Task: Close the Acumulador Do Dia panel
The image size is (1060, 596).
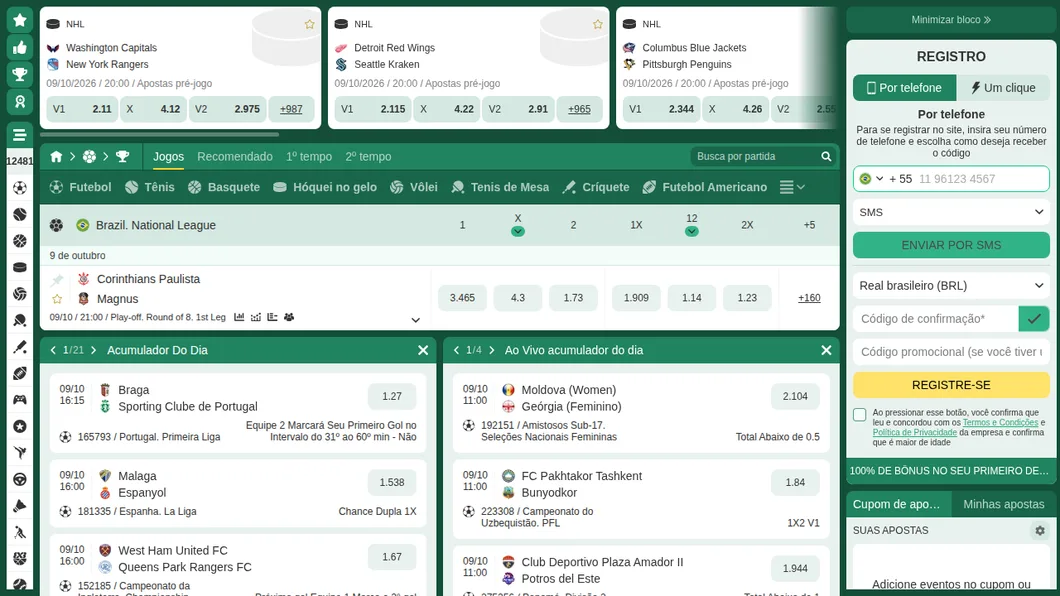Action: pos(423,350)
